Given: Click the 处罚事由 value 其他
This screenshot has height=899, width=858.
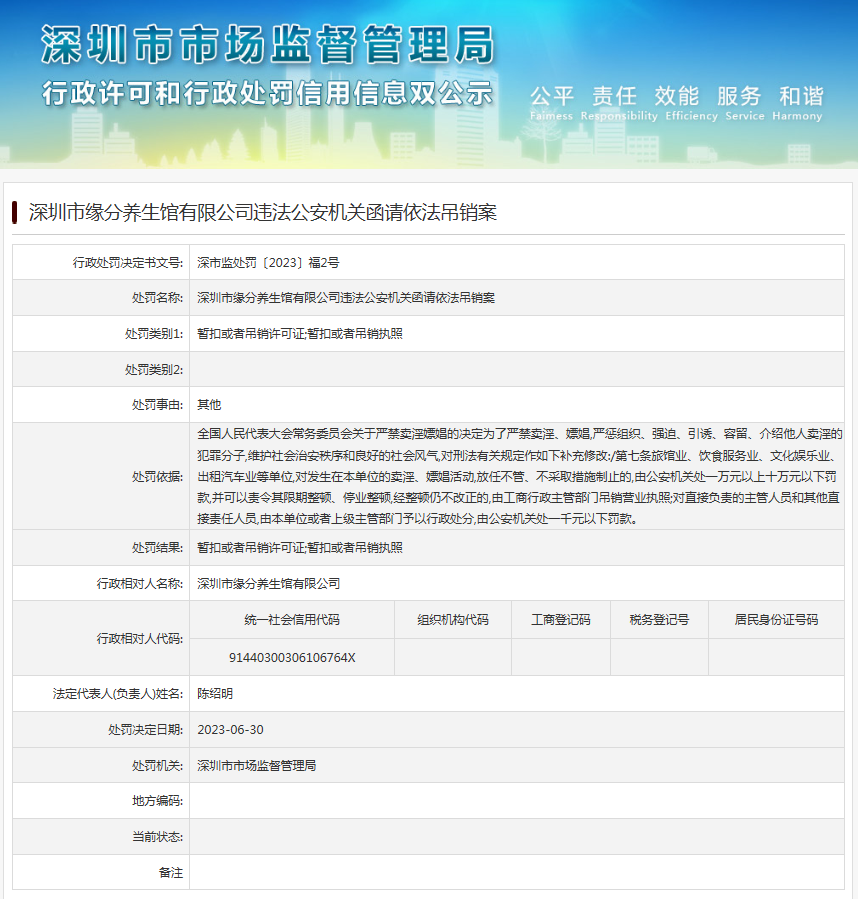Looking at the screenshot, I should point(209,405).
